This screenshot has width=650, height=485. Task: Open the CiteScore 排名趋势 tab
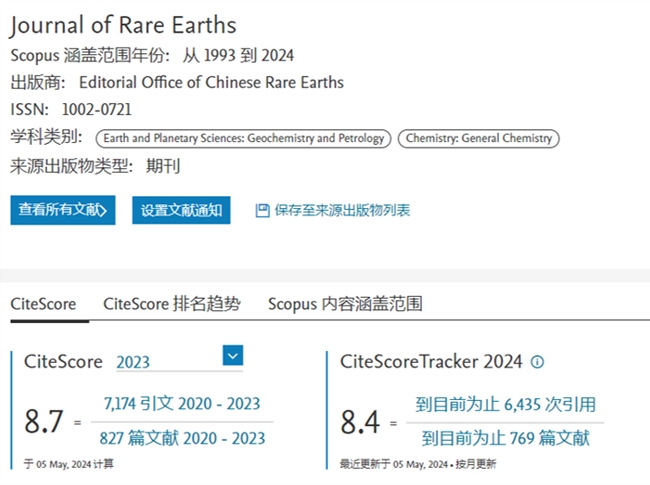tap(171, 304)
